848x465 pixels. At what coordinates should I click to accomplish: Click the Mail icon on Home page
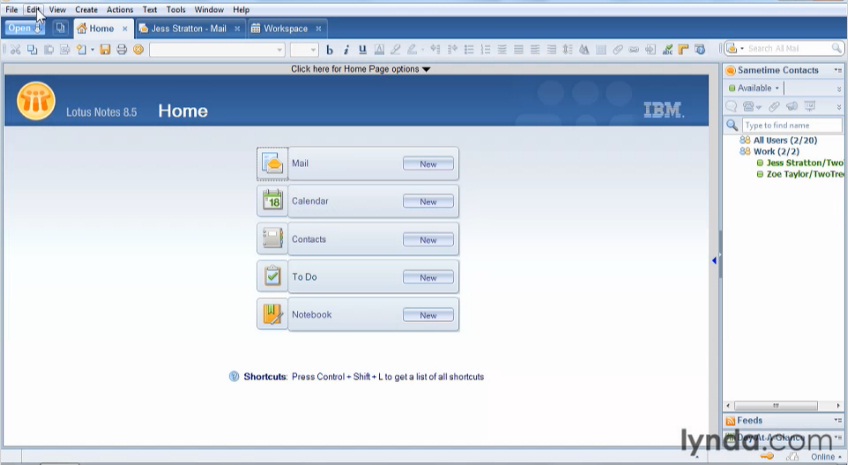point(272,163)
